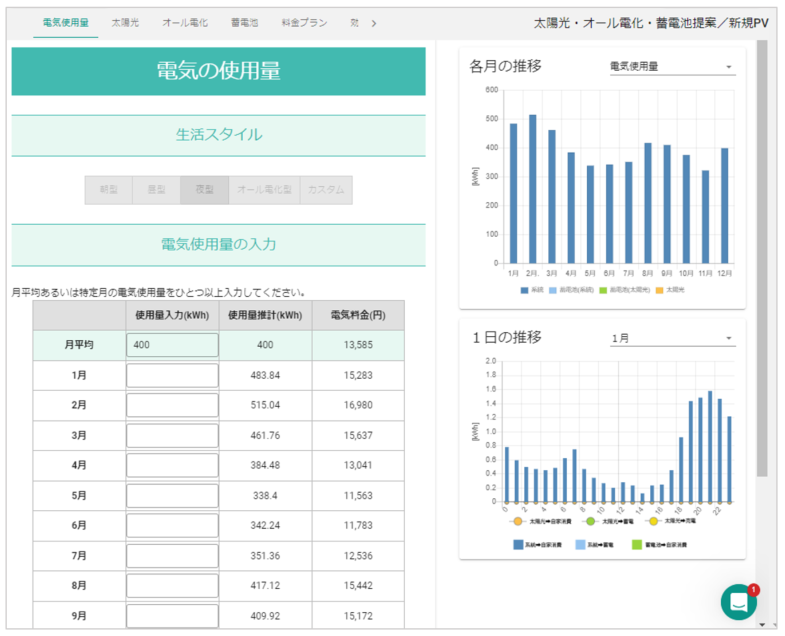Viewport: 785px width, 636px height.
Task: Click the 11,783 cost cell for 6月
Action: click(x=358, y=525)
